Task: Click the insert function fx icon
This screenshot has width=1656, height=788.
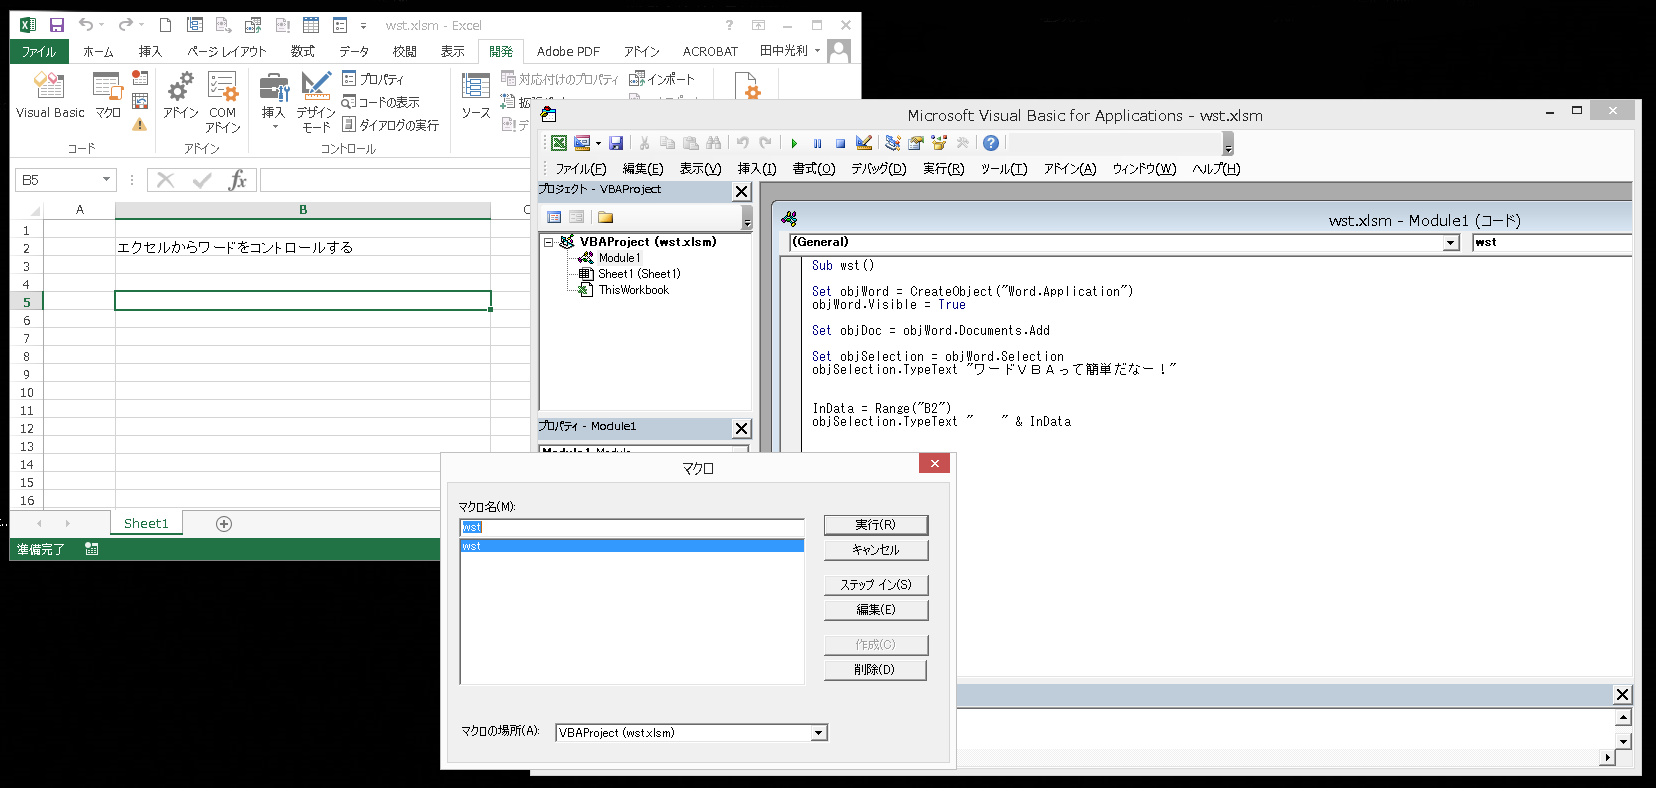Action: pos(237,180)
